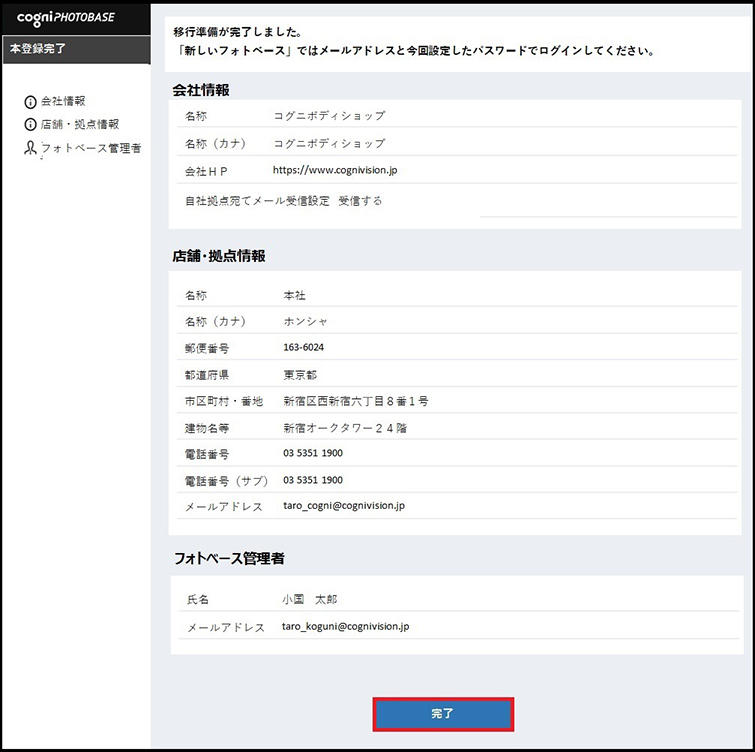
Task: Click the 市区町村・番地 label
Action: click(224, 401)
